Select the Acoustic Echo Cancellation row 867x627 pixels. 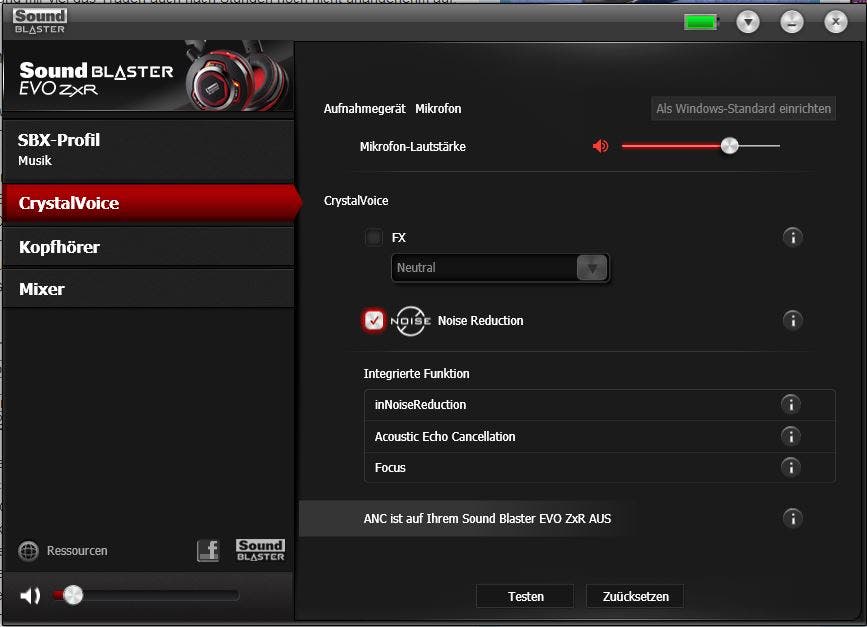click(599, 437)
